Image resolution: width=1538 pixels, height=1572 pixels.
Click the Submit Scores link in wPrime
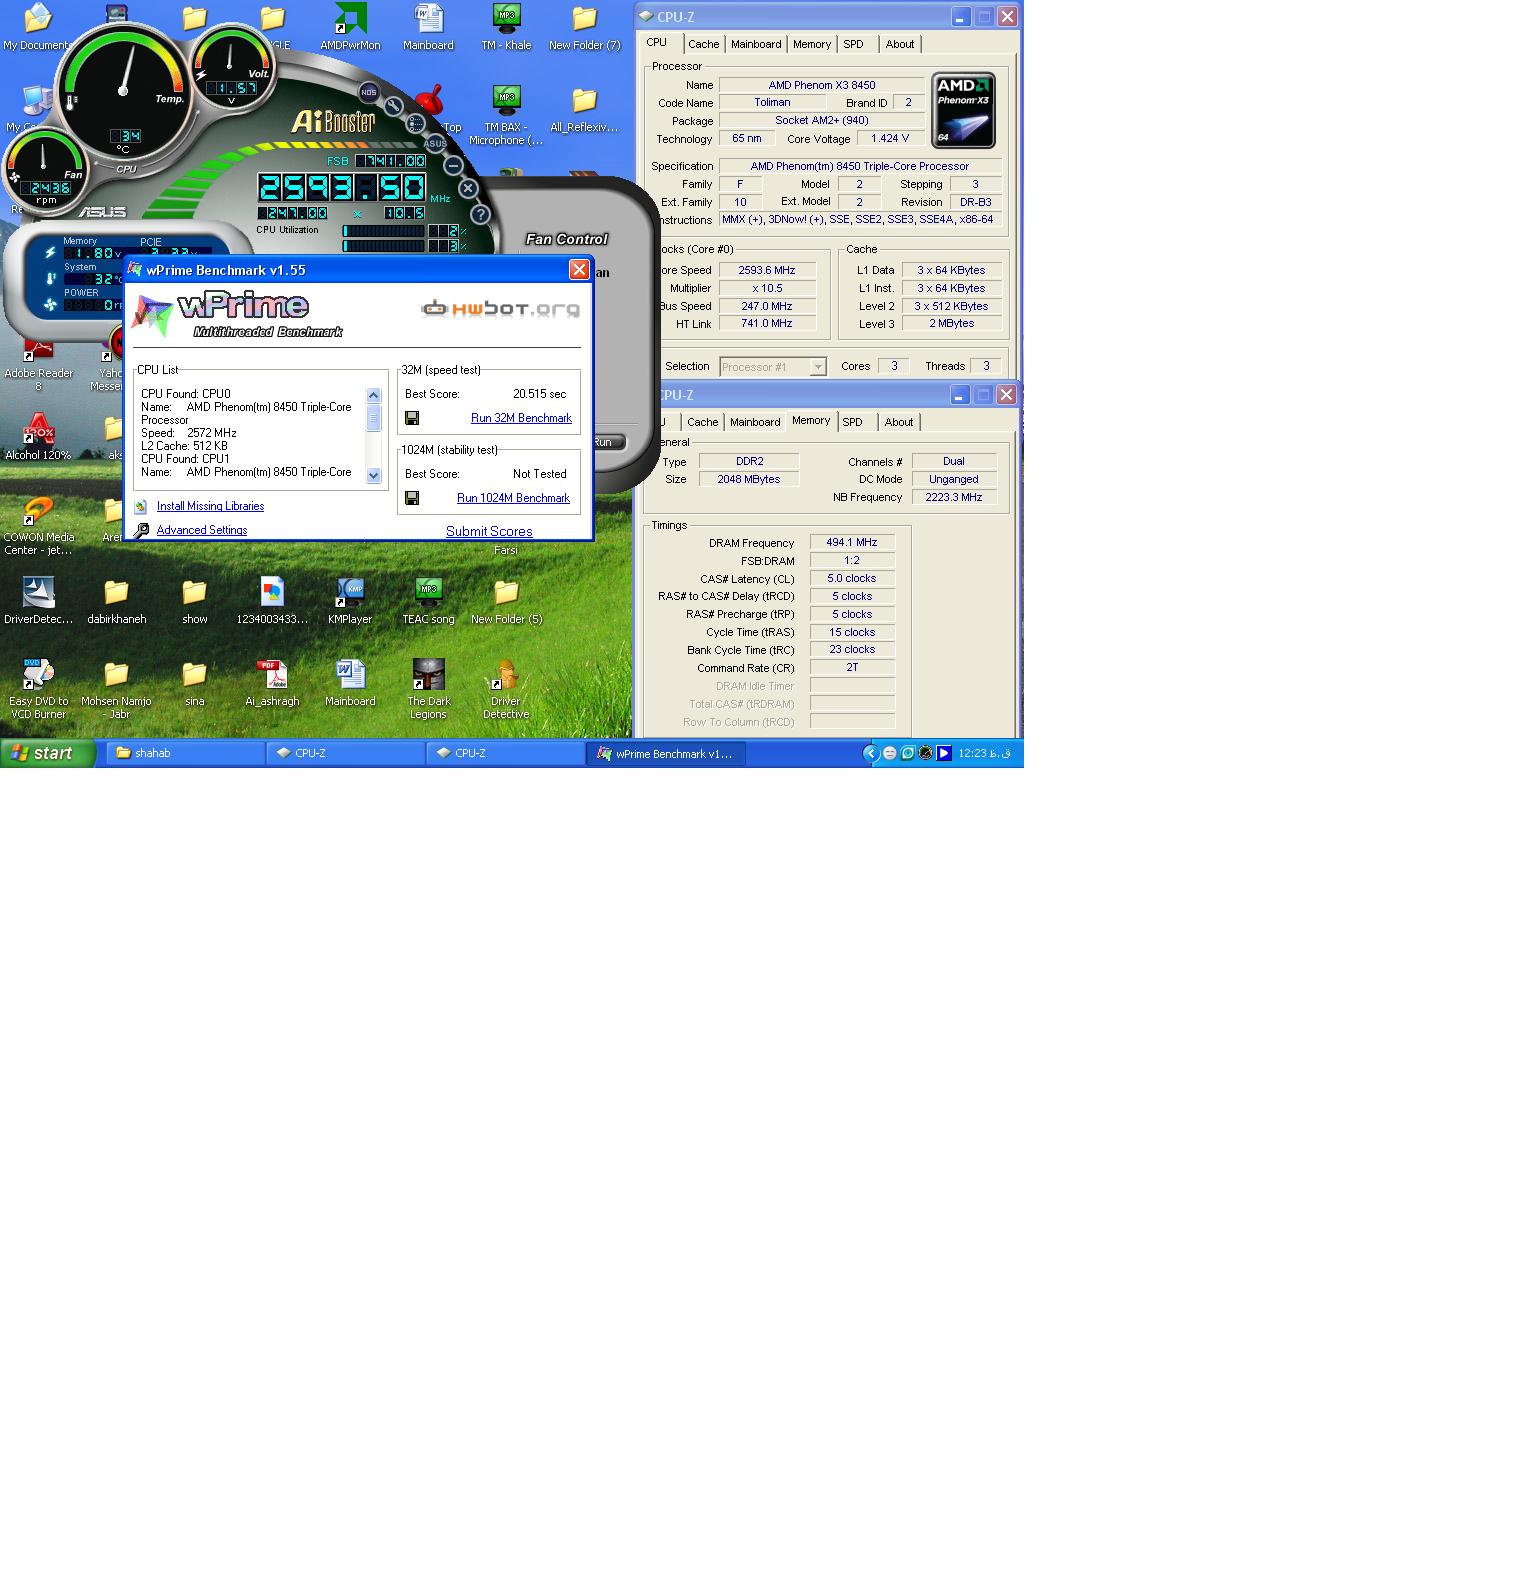click(x=489, y=531)
